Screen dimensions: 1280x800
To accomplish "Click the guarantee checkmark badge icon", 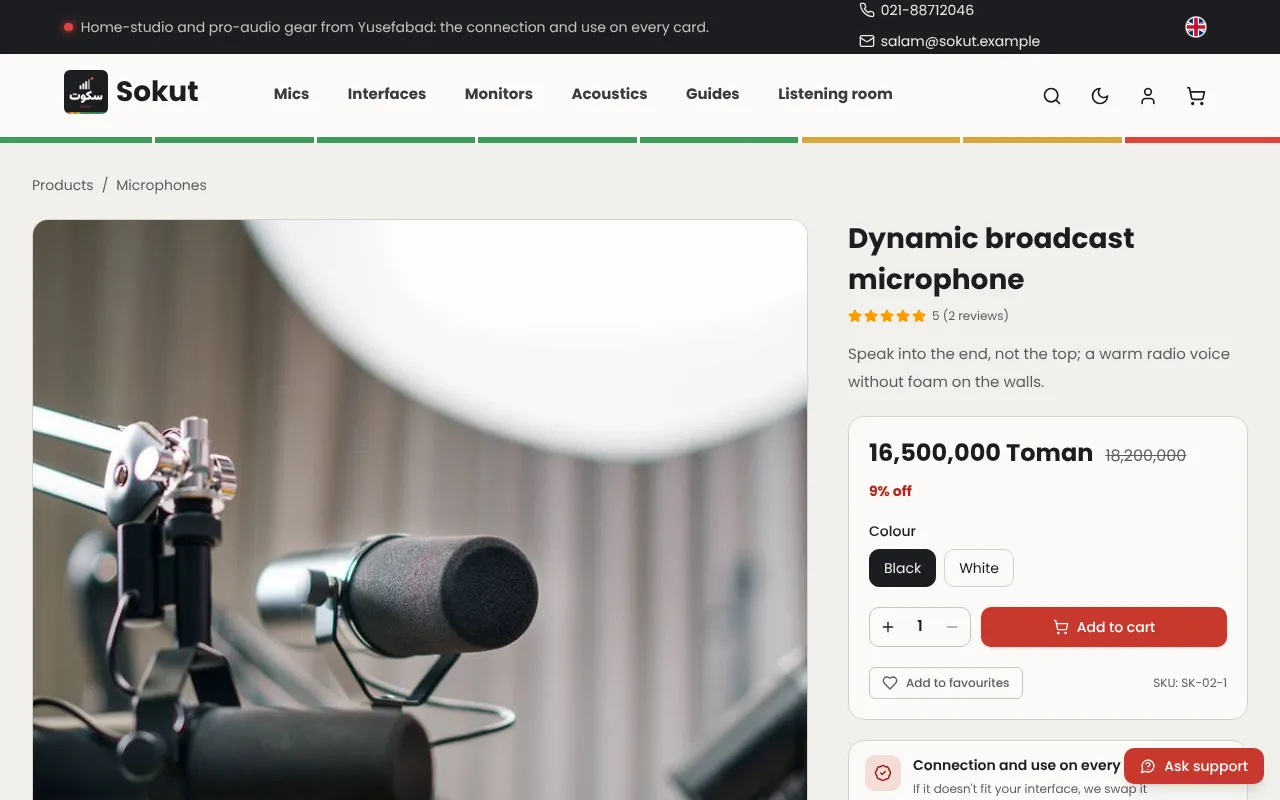I will pyautogui.click(x=883, y=773).
